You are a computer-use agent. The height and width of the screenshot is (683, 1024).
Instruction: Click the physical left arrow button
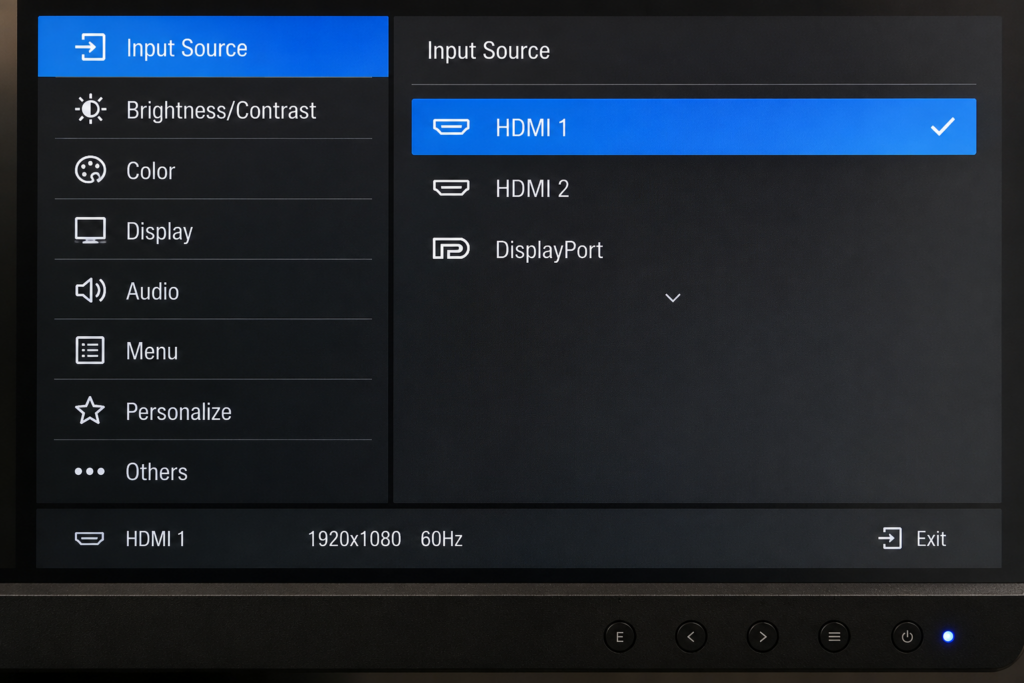point(691,637)
